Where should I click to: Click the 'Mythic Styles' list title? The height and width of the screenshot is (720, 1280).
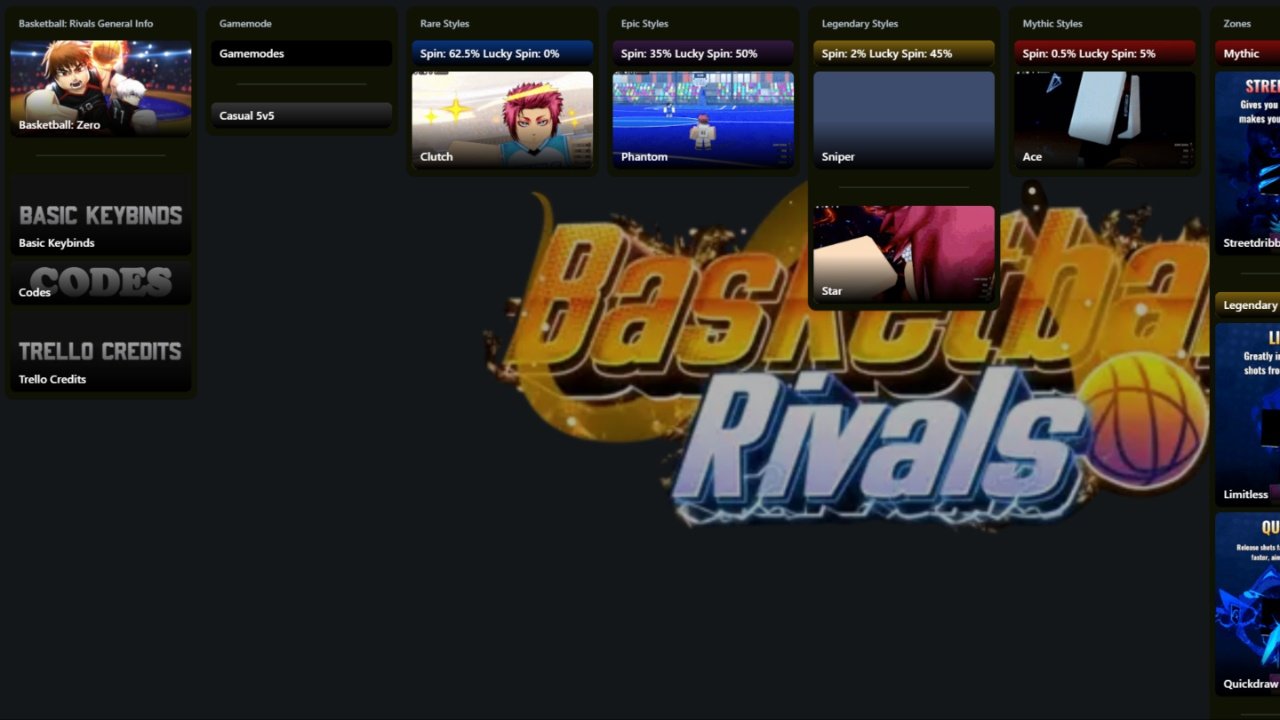(1053, 23)
